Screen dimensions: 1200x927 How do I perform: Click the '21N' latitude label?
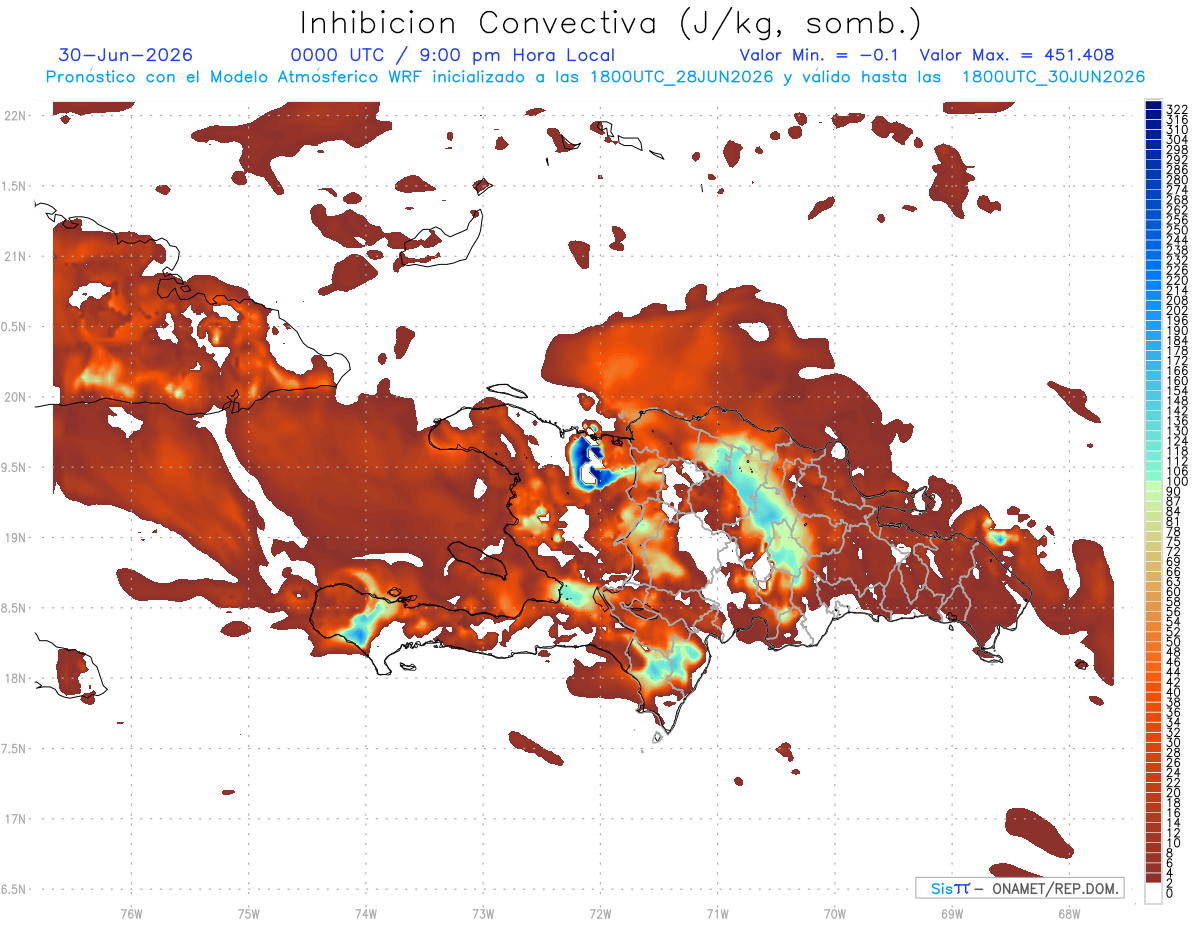15,256
